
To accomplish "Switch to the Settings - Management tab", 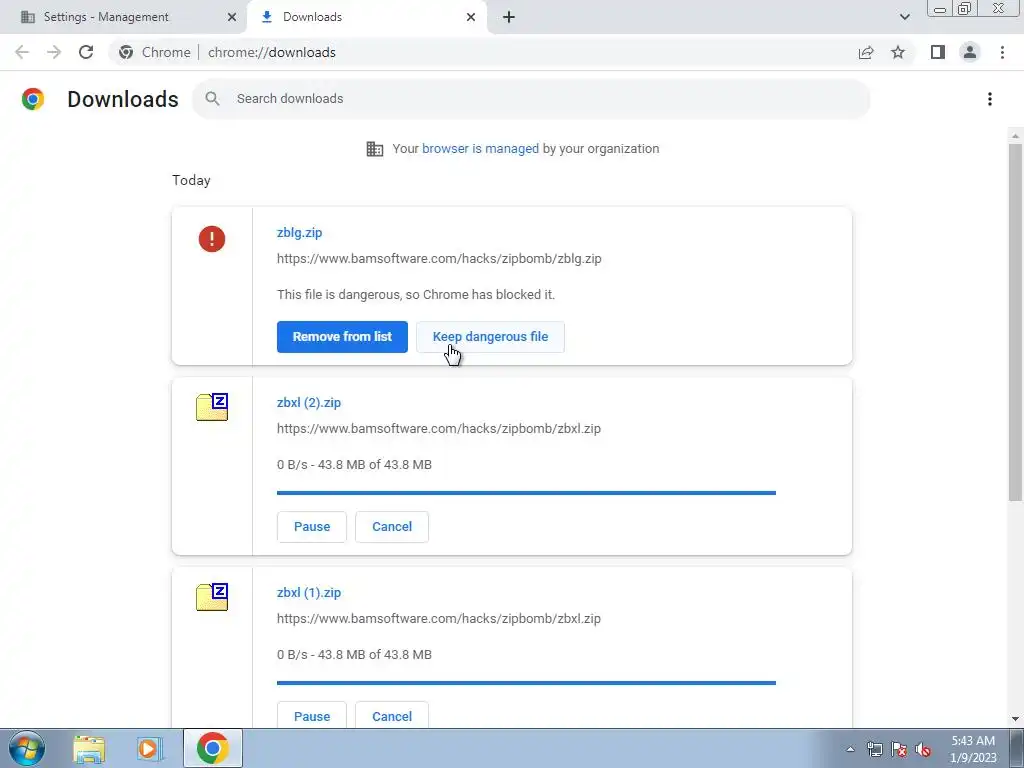I will point(124,17).
